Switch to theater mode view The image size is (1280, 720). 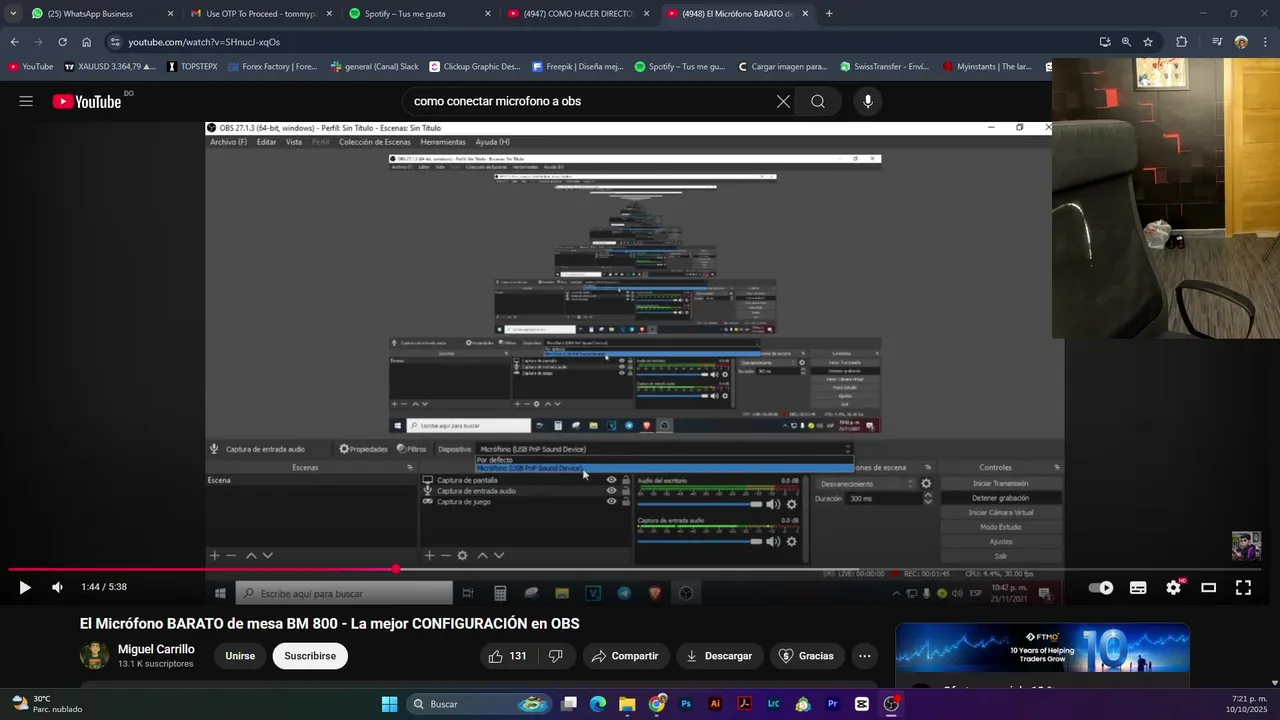click(1208, 588)
